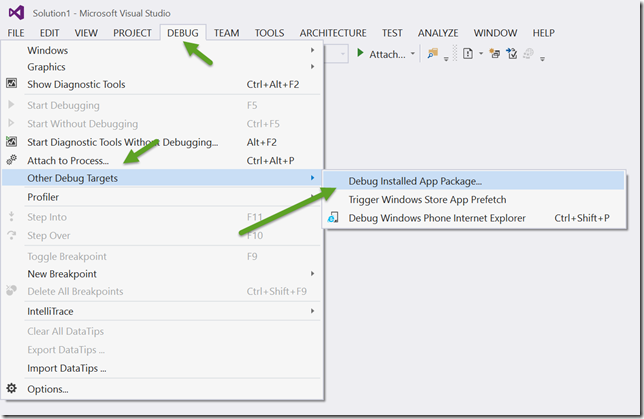Click the Visual Studio logo icon
Image resolution: width=644 pixels, height=419 pixels.
[x=16, y=13]
